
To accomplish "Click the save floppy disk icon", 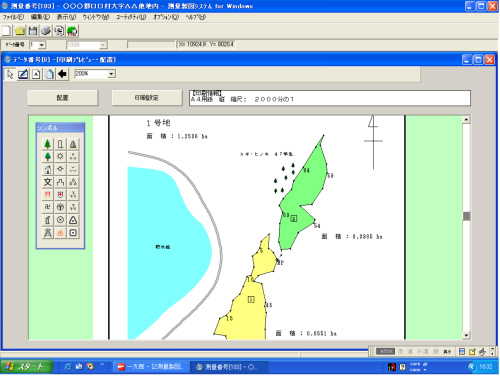I will (x=33, y=31).
